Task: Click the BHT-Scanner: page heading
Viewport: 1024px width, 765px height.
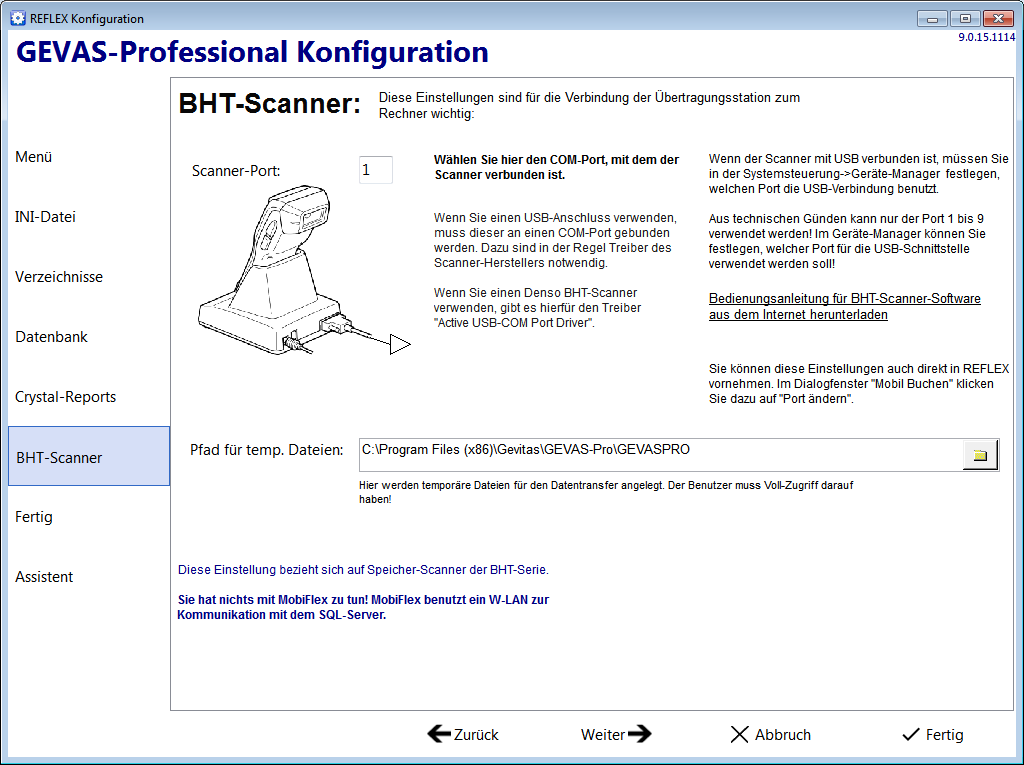Action: pos(270,104)
